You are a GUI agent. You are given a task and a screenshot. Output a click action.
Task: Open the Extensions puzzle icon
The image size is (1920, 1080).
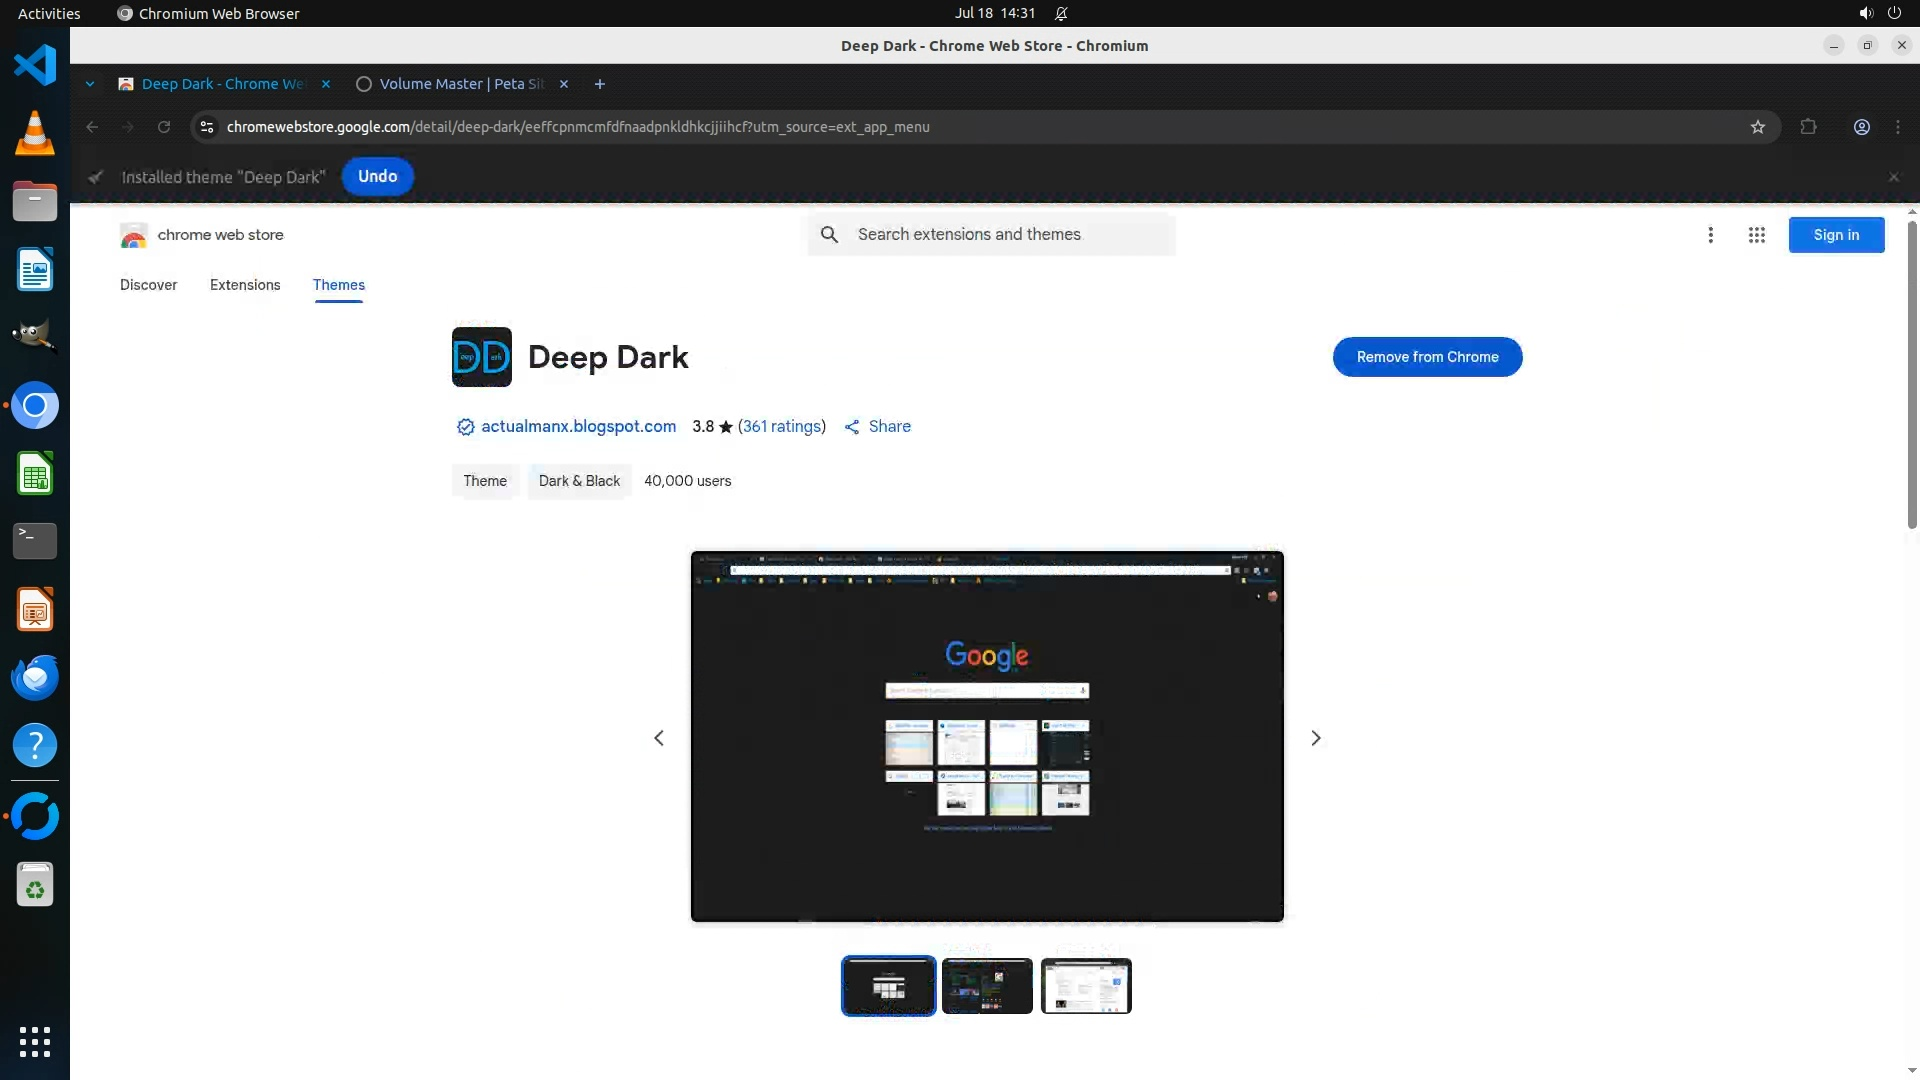point(1808,127)
